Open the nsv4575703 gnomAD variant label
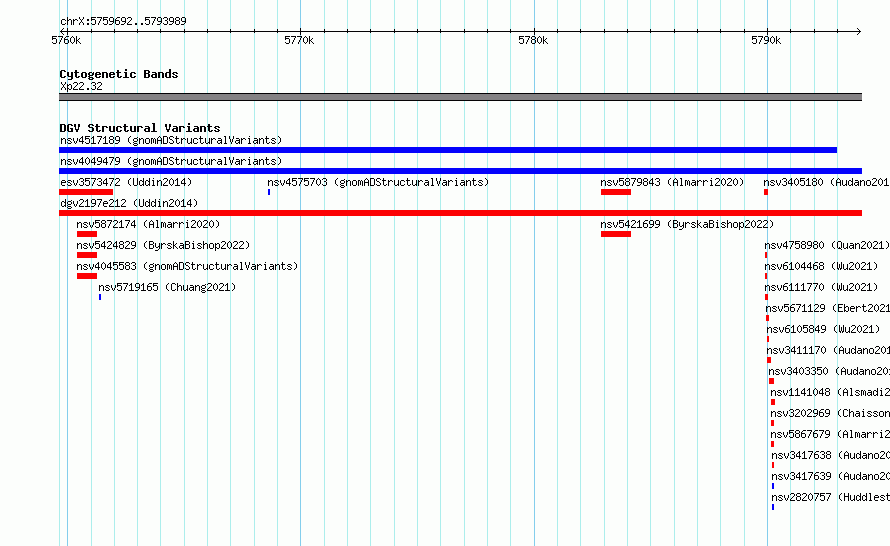Screen dimensions: 890x546 coord(378,182)
